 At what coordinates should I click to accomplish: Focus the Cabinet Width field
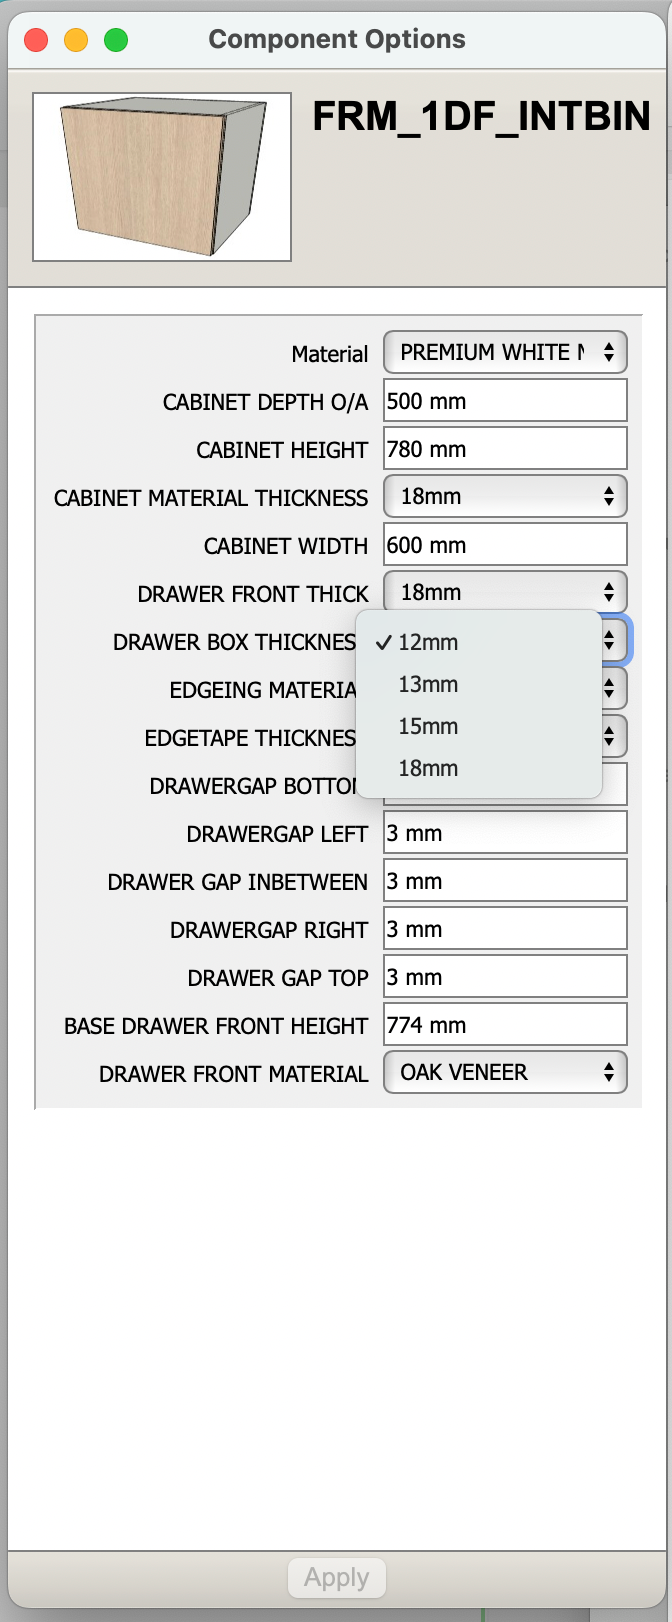click(505, 545)
